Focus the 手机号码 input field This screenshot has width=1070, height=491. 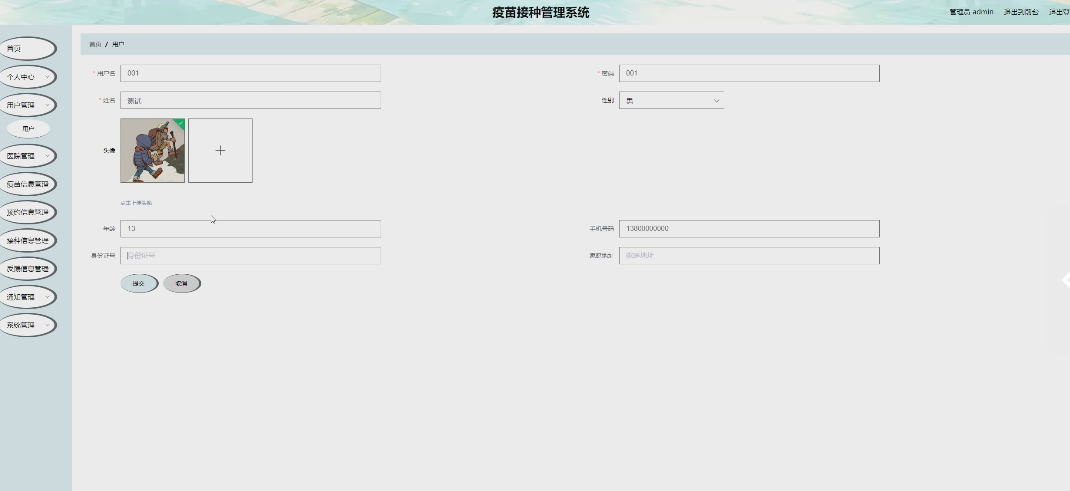(x=749, y=228)
